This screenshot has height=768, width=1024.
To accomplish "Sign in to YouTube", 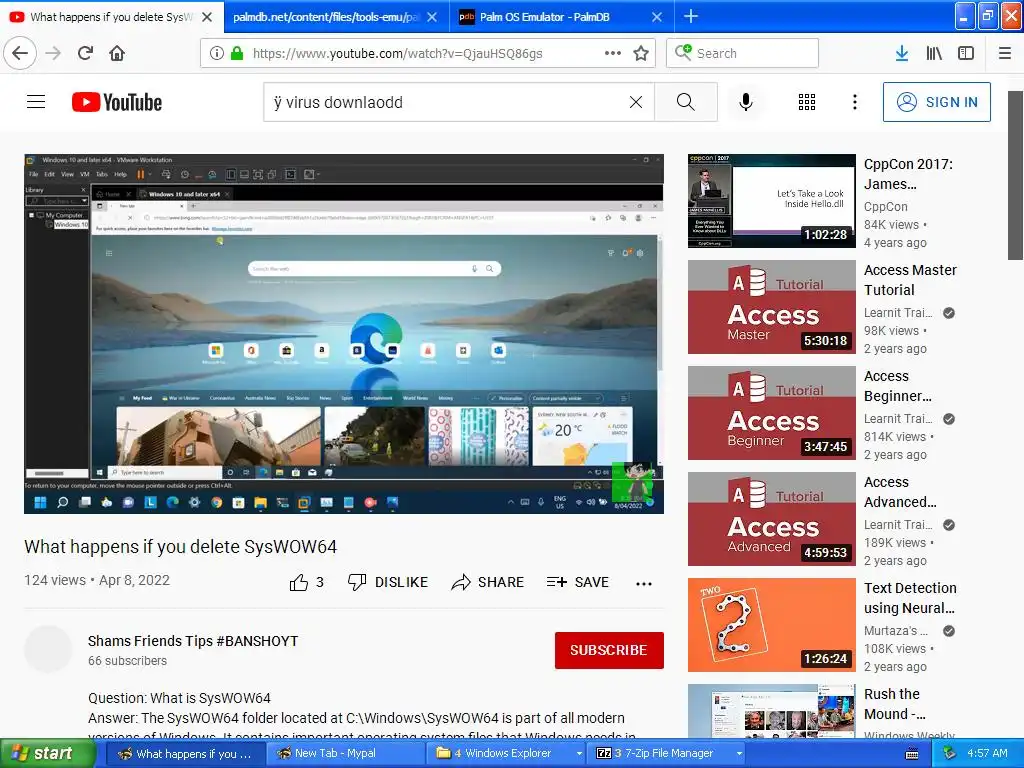I will pyautogui.click(x=936, y=102).
